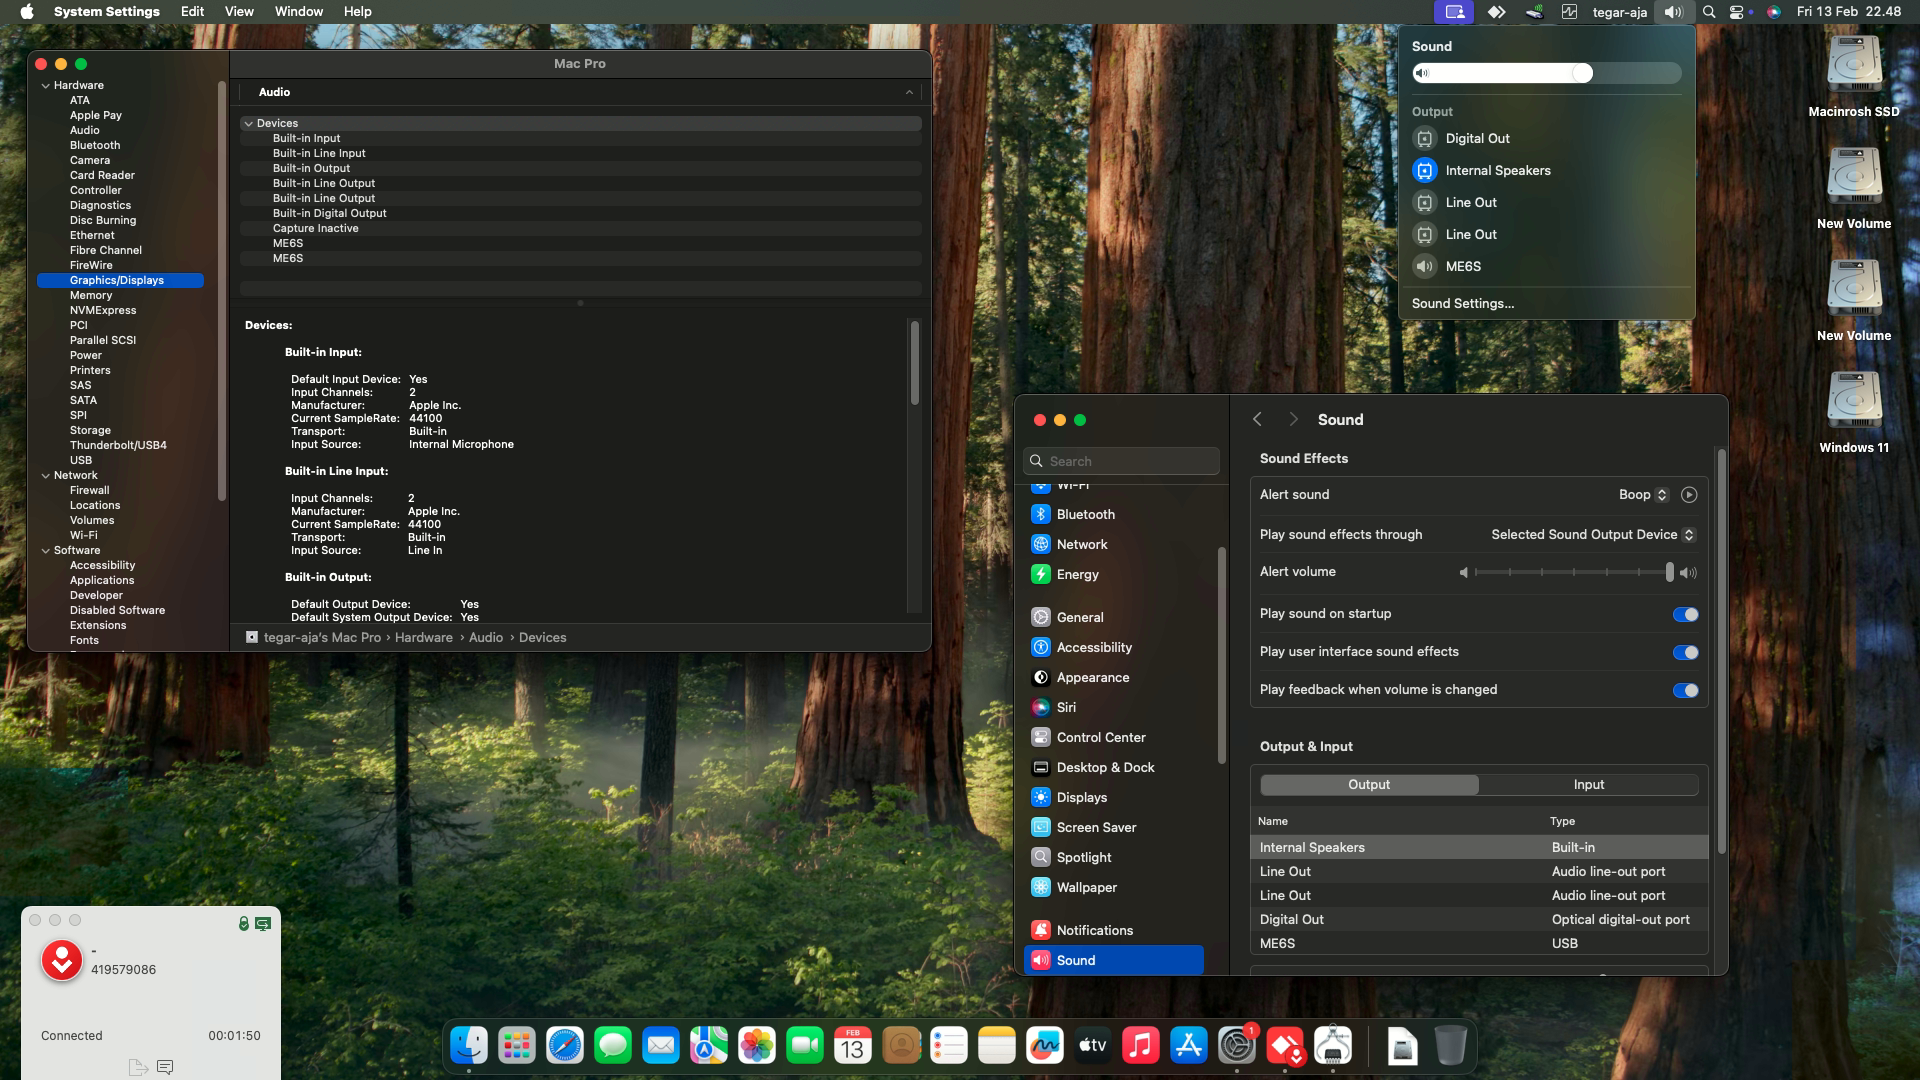Image resolution: width=1920 pixels, height=1080 pixels.
Task: Select Built-in Digital Output in Devices list
Action: click(x=580, y=214)
